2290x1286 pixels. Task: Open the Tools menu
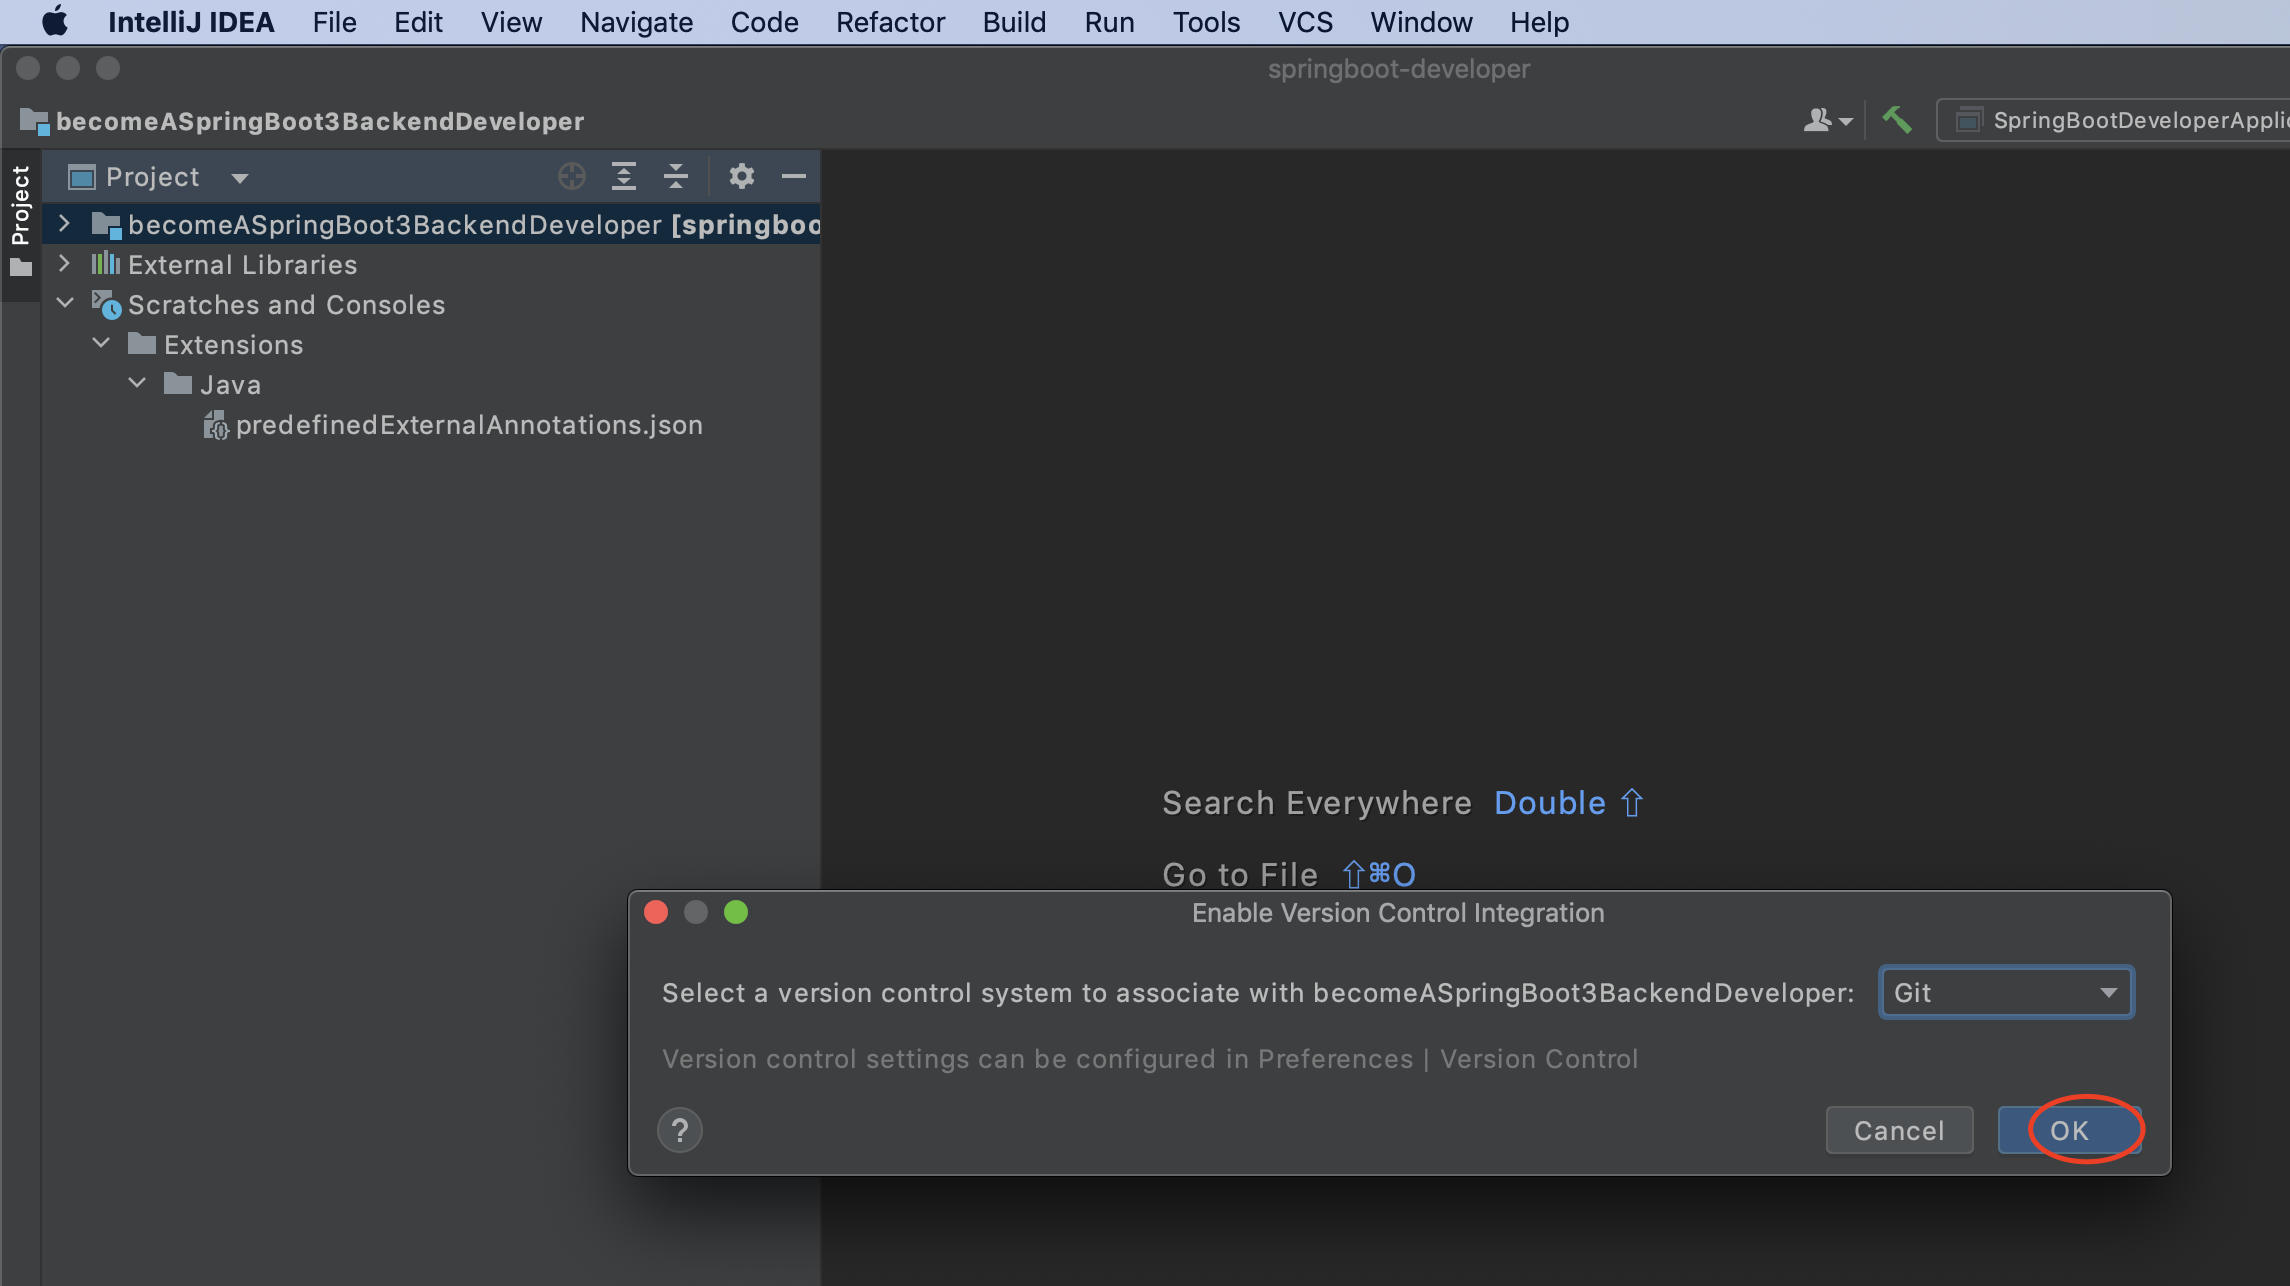pyautogui.click(x=1206, y=21)
